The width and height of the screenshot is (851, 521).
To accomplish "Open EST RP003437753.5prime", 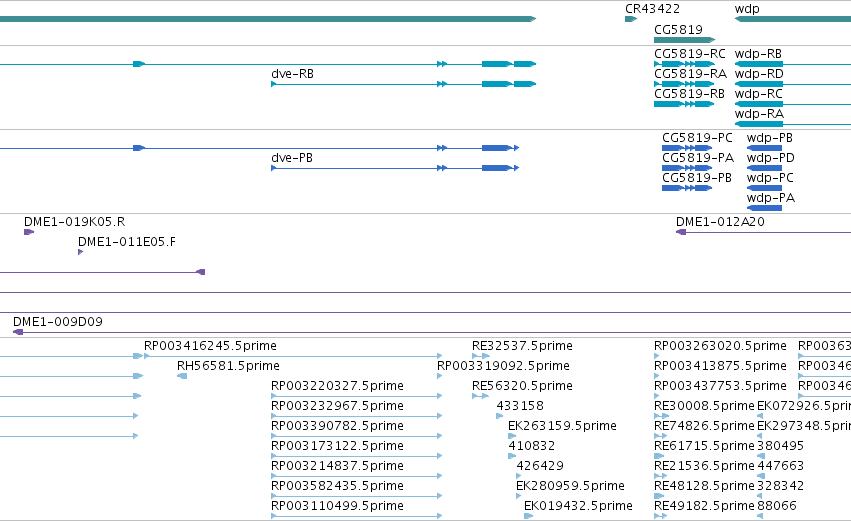I will pos(720,386).
